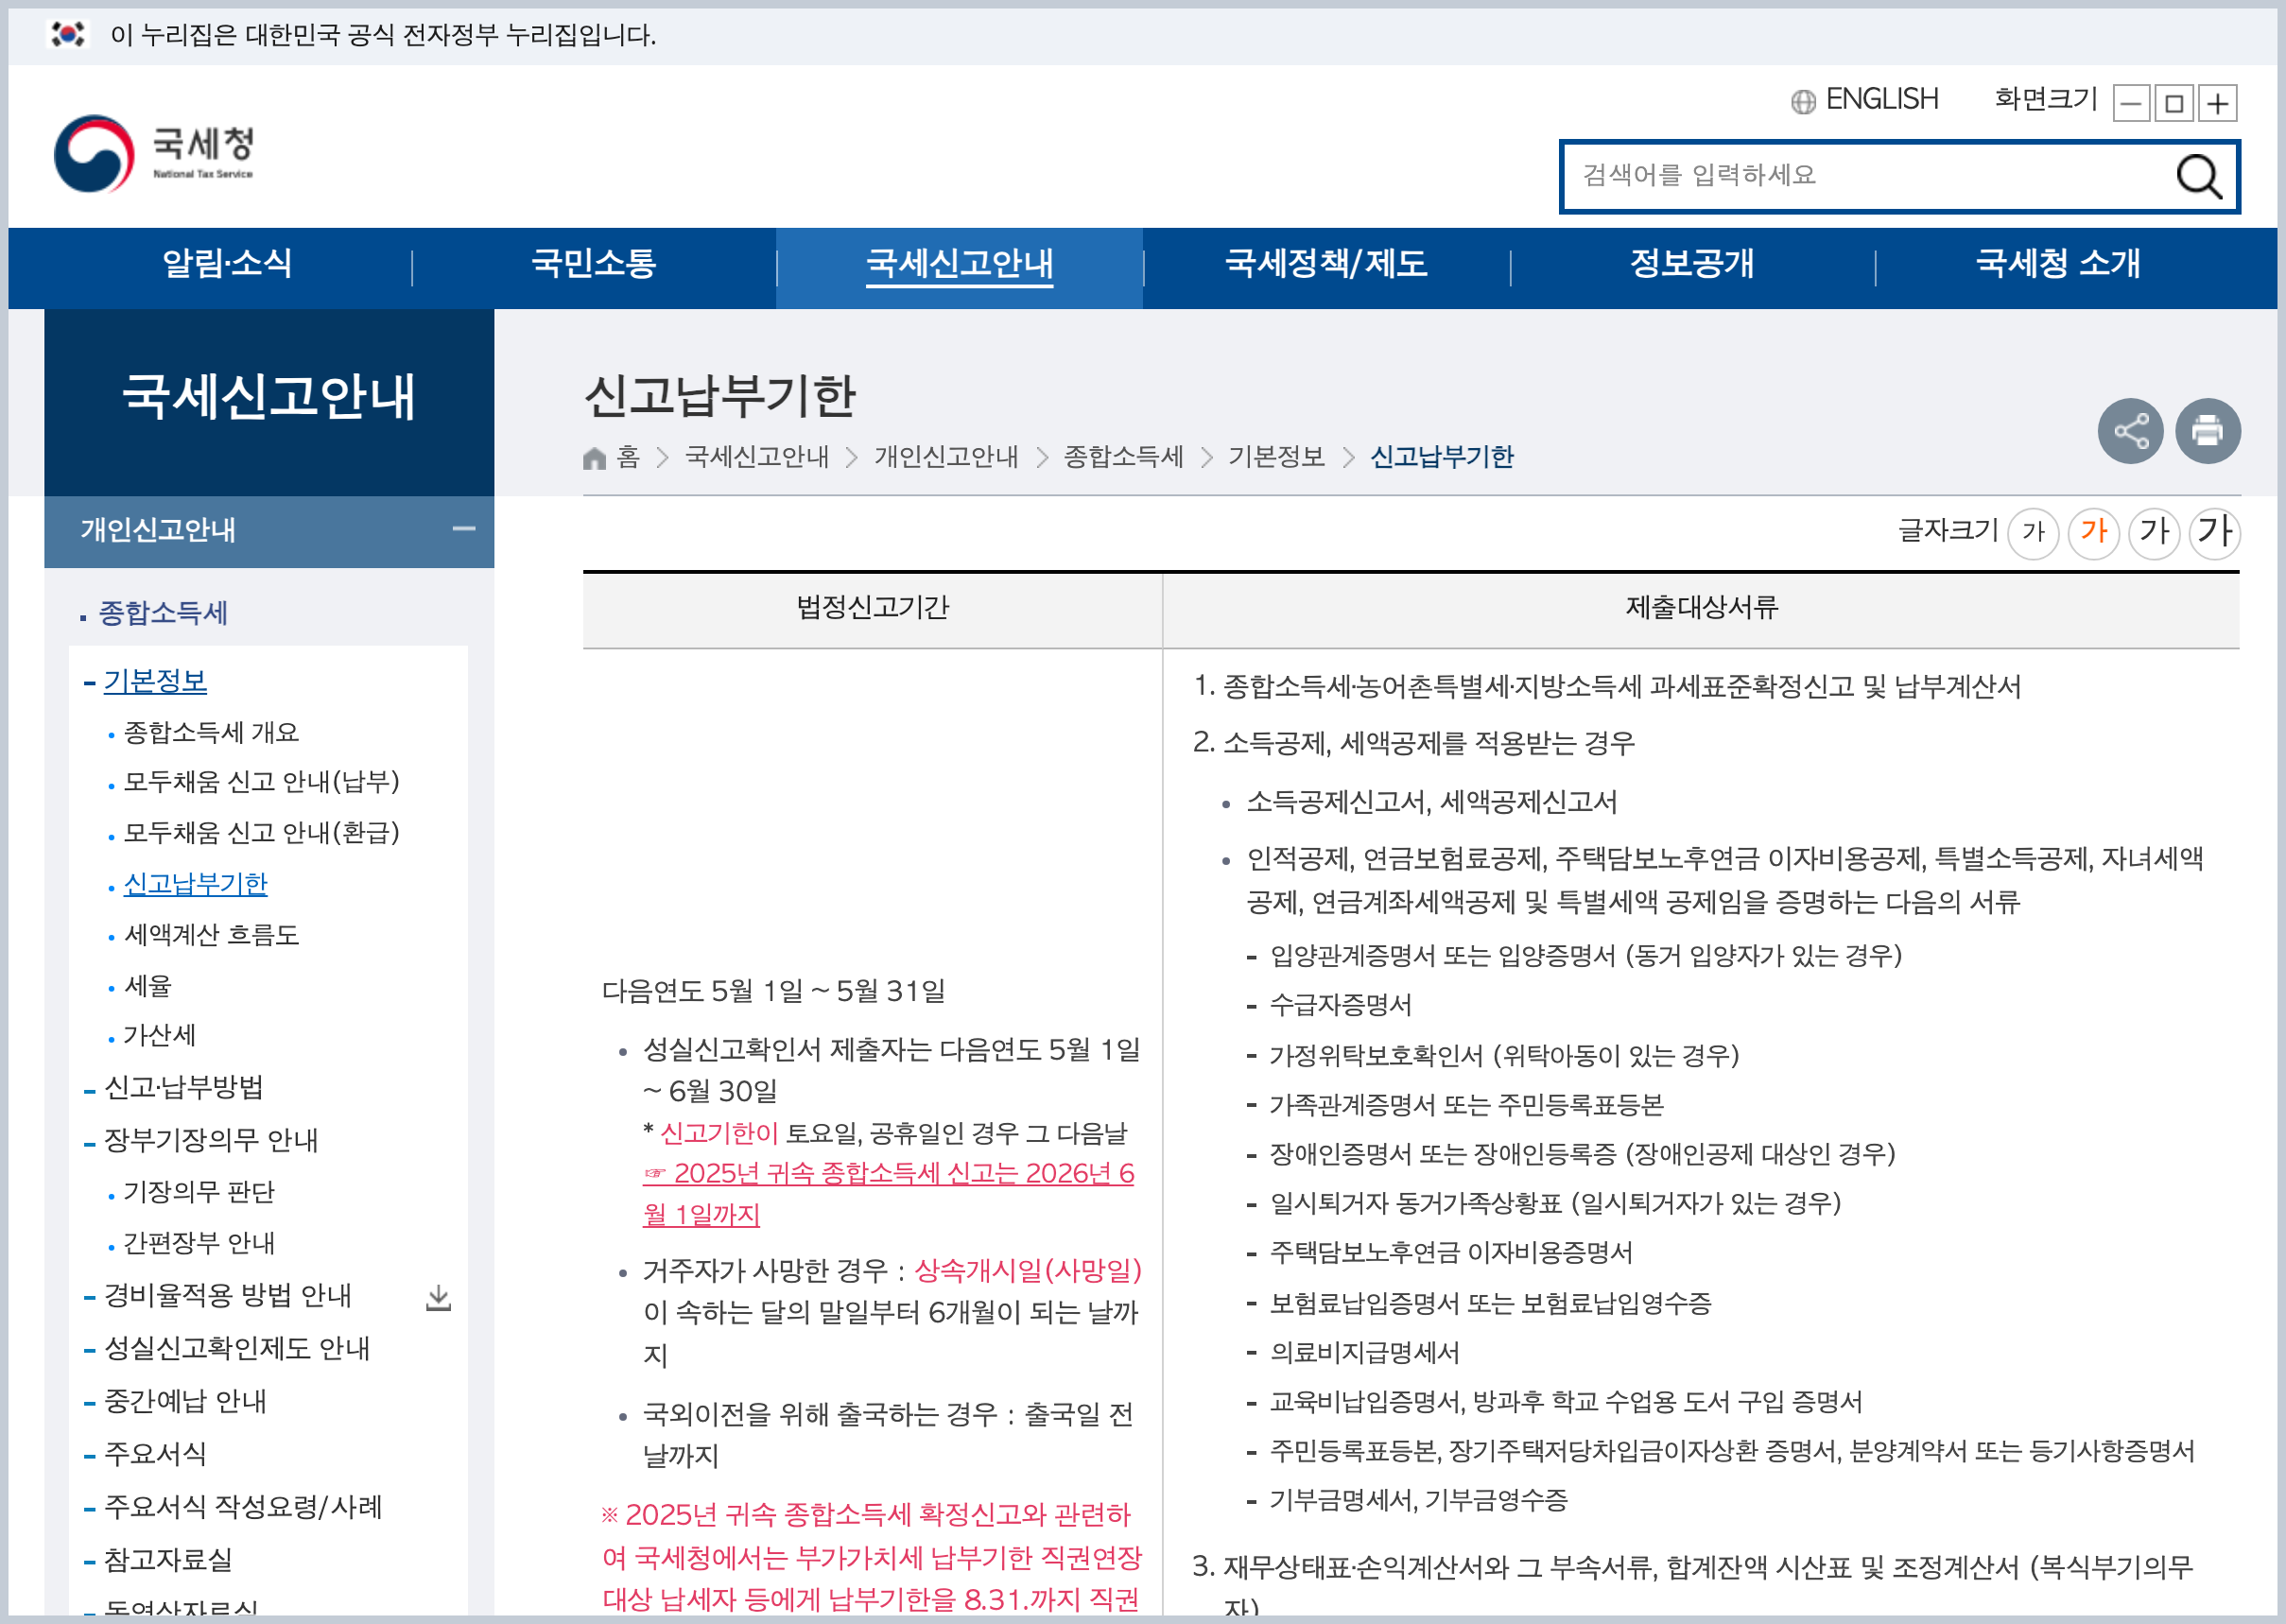Screen dimensions: 2286x1624
Task: Open the 국세정책/제도 main menu
Action: (1325, 263)
